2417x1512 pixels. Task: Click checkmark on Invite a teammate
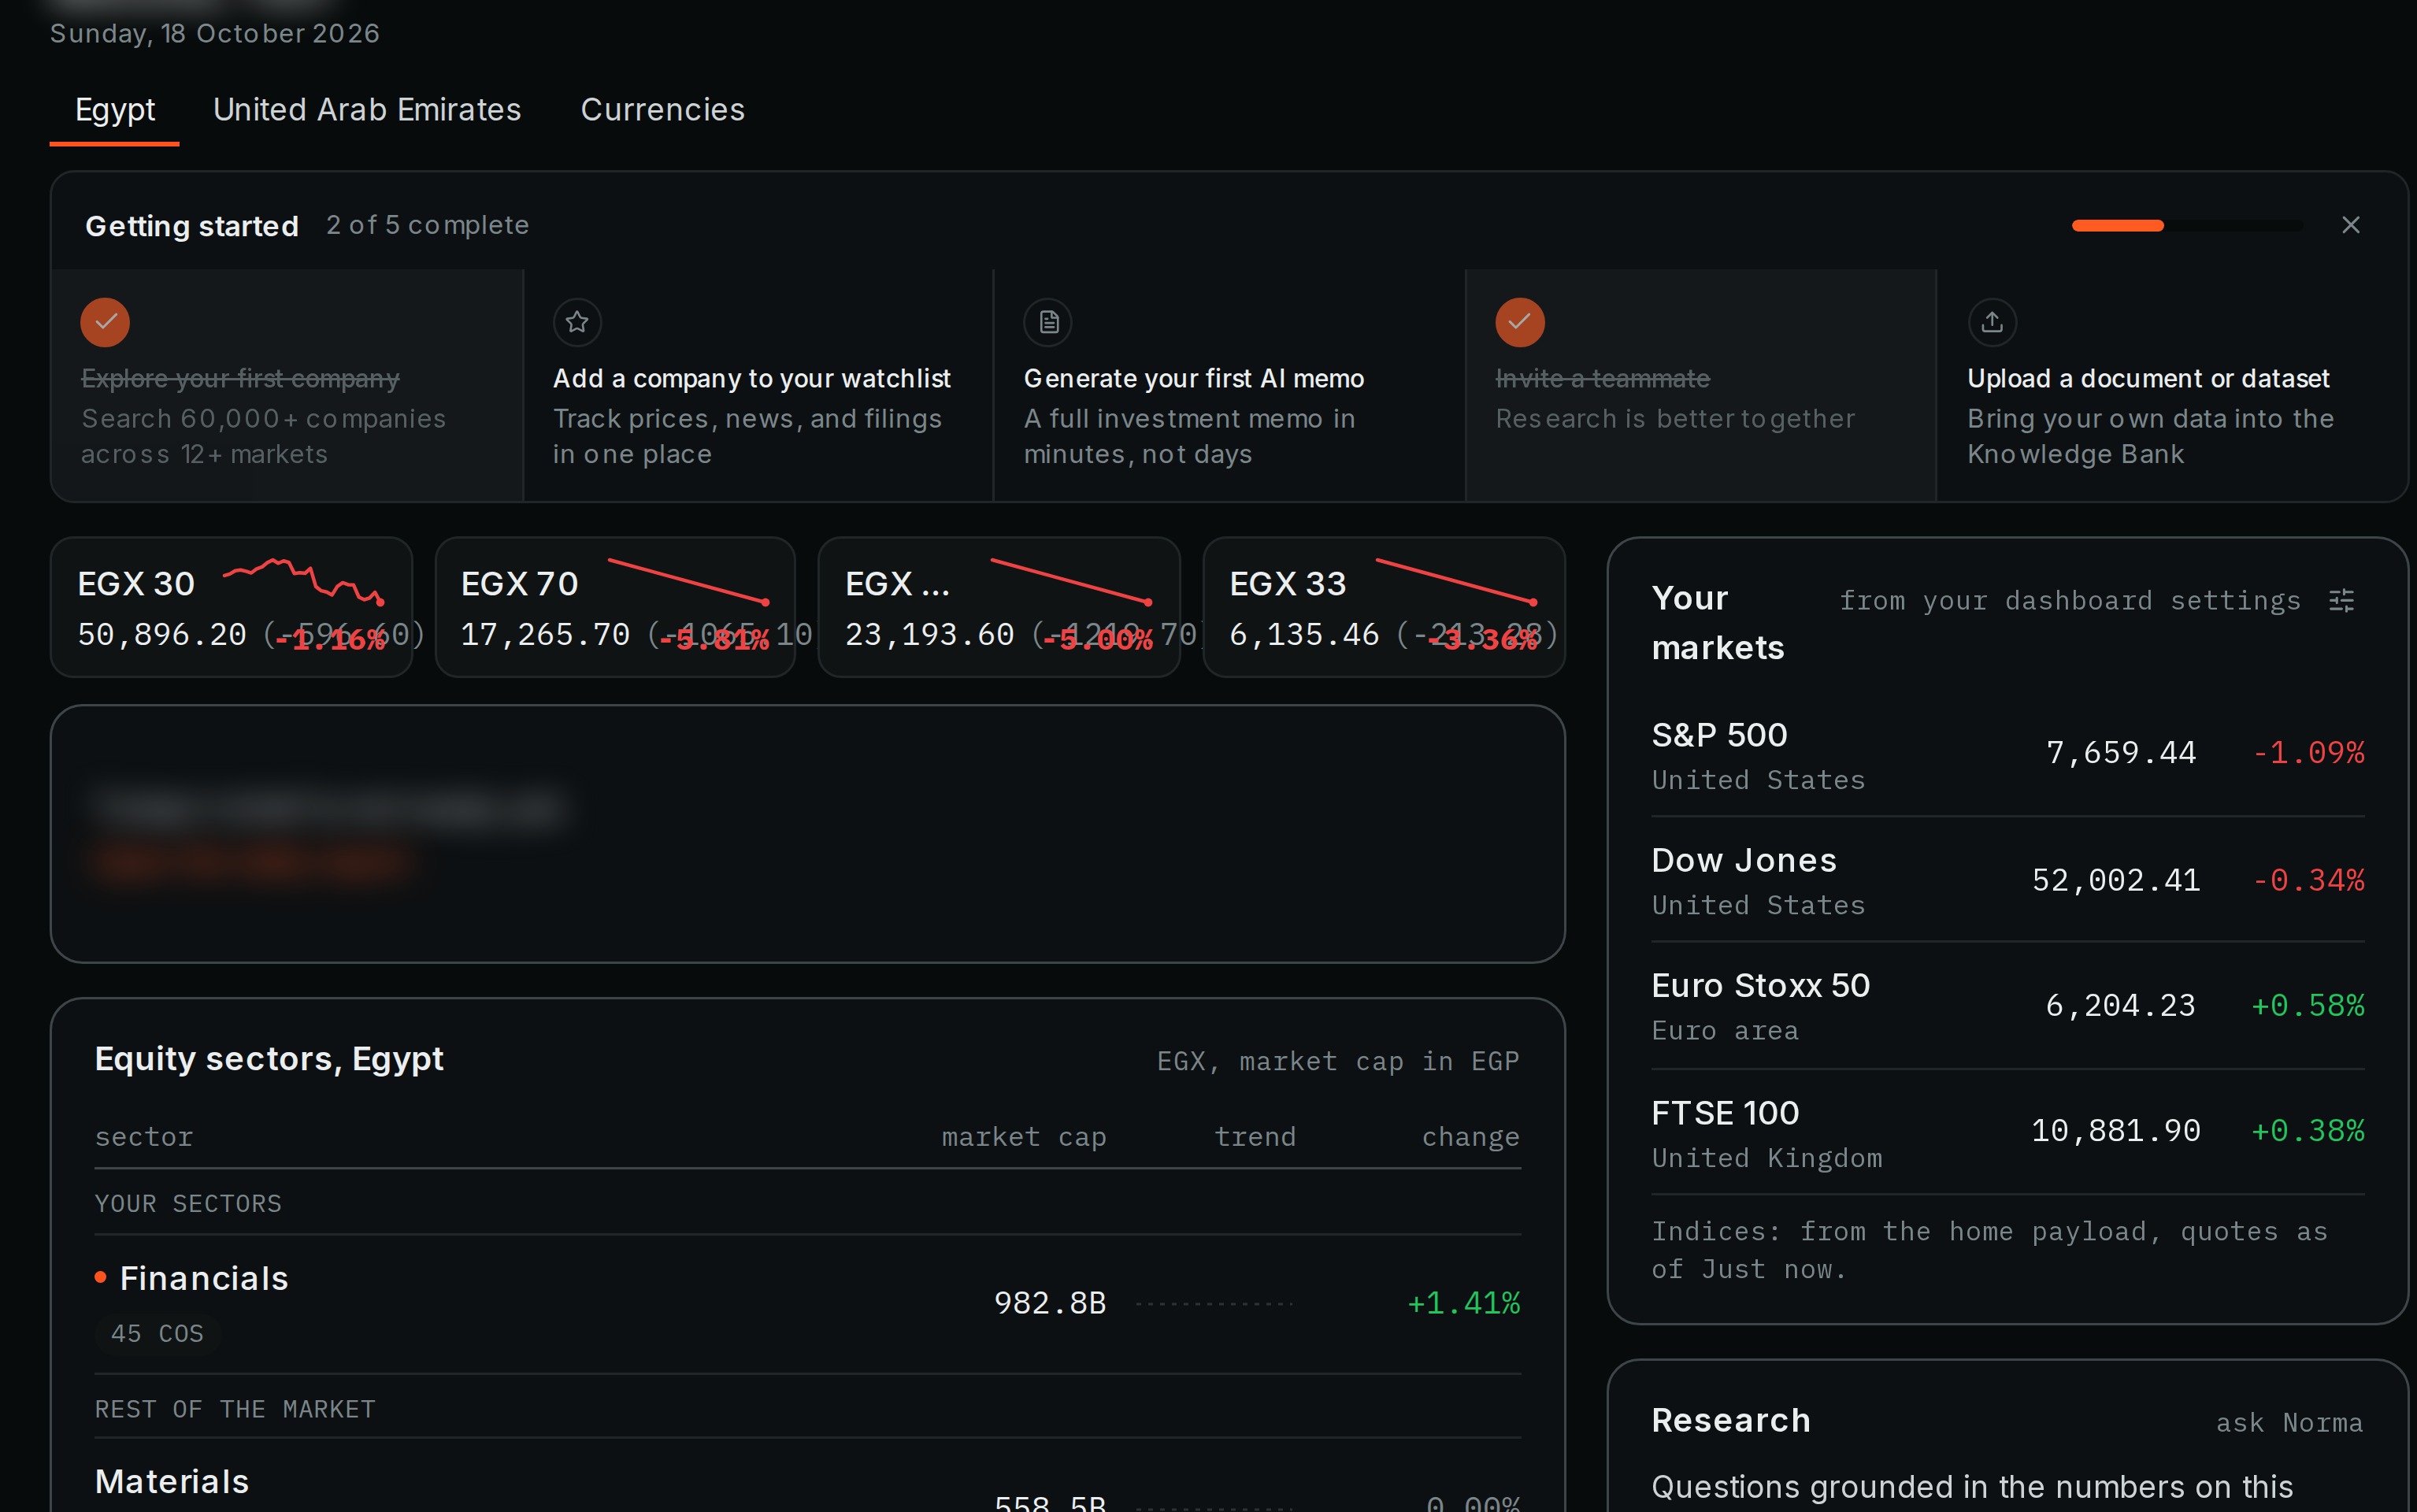pyautogui.click(x=1520, y=322)
